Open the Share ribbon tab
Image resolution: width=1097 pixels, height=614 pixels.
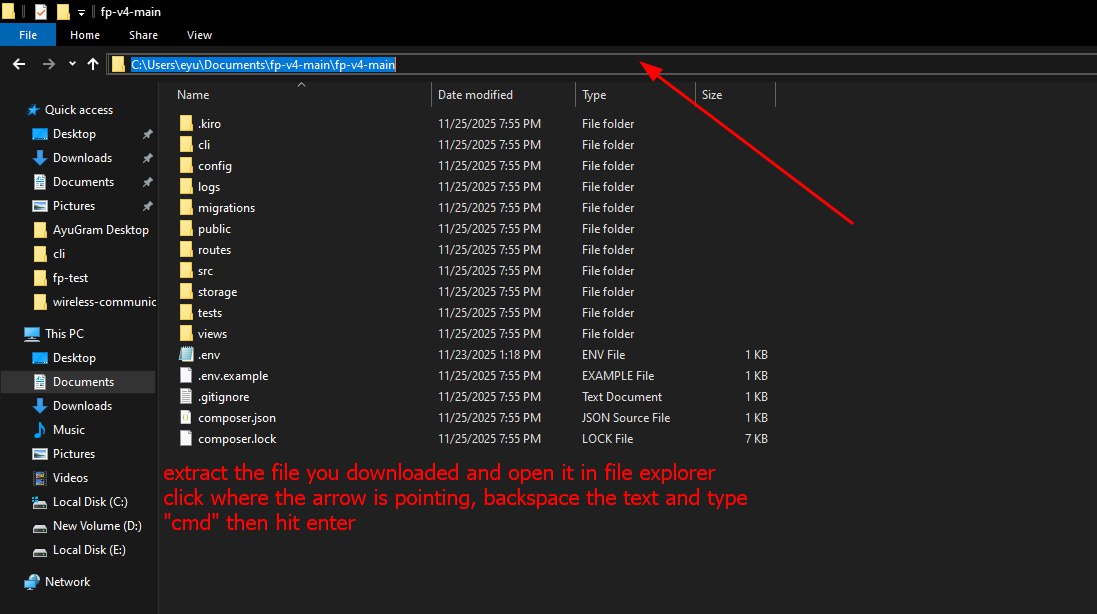tap(143, 35)
